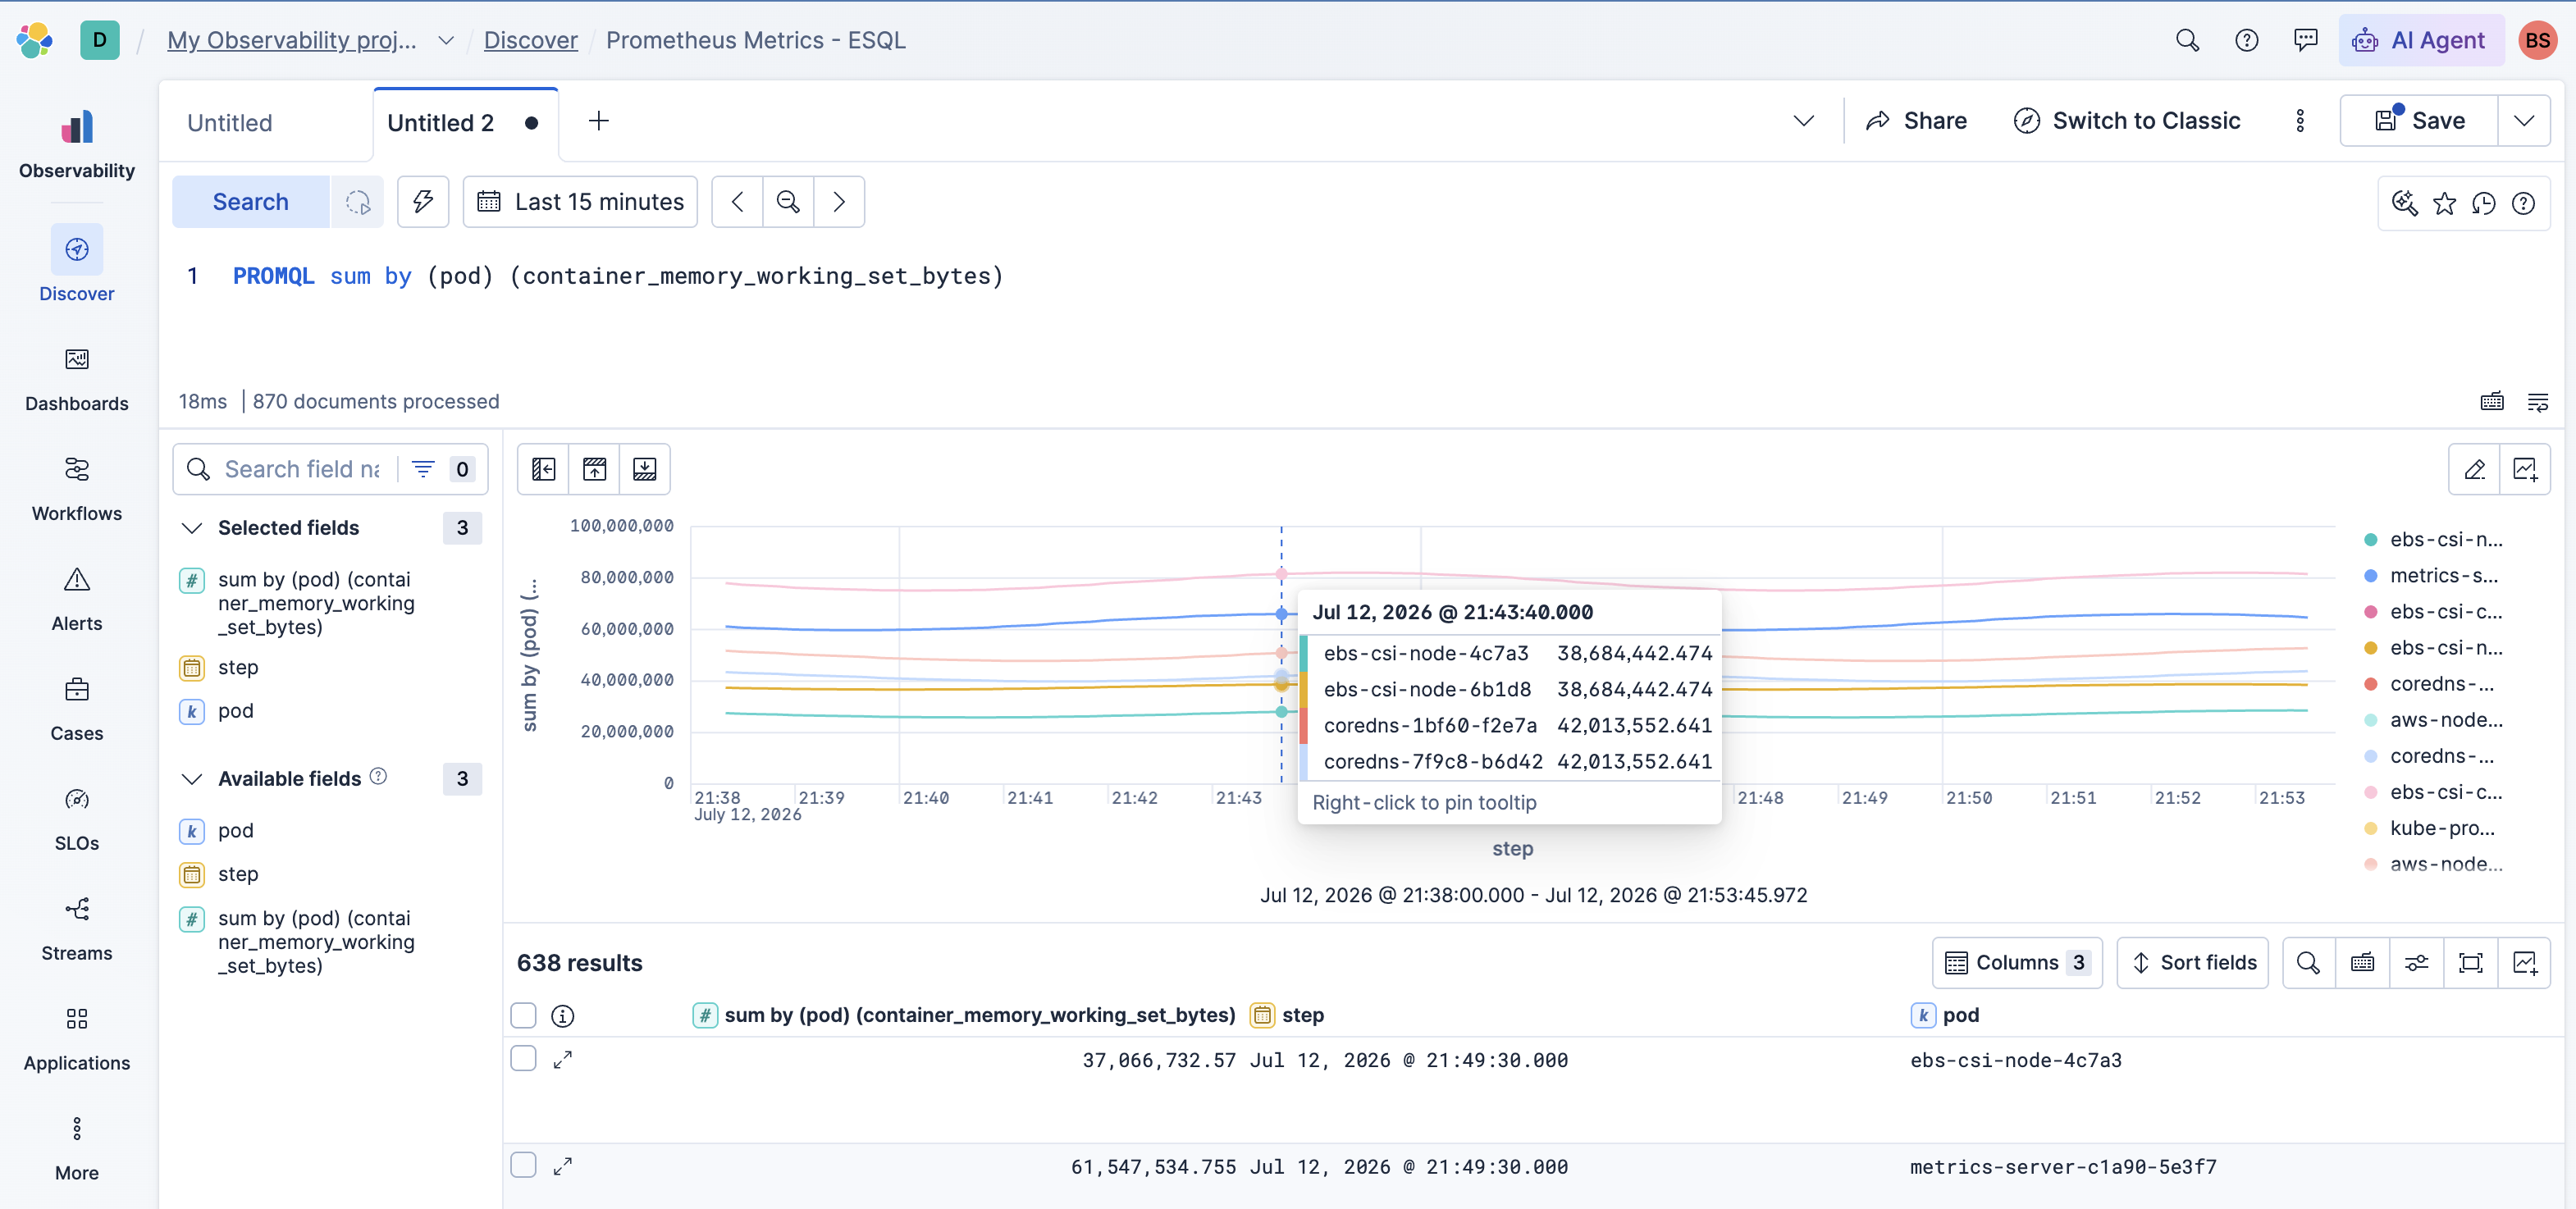The height and width of the screenshot is (1209, 2576).
Task: Launch the AI Agent
Action: 2420,40
